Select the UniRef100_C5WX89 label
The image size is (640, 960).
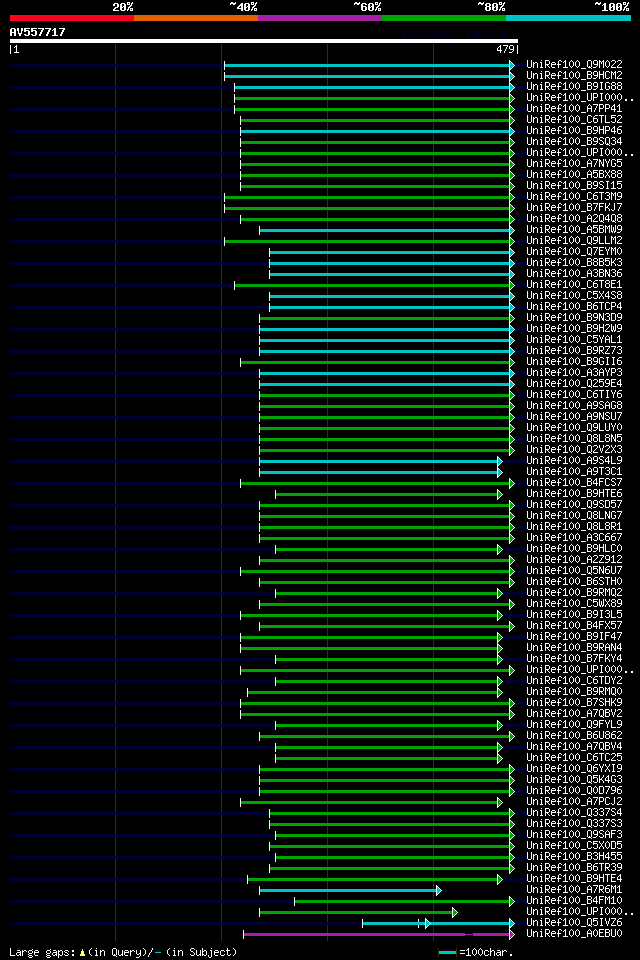click(574, 604)
